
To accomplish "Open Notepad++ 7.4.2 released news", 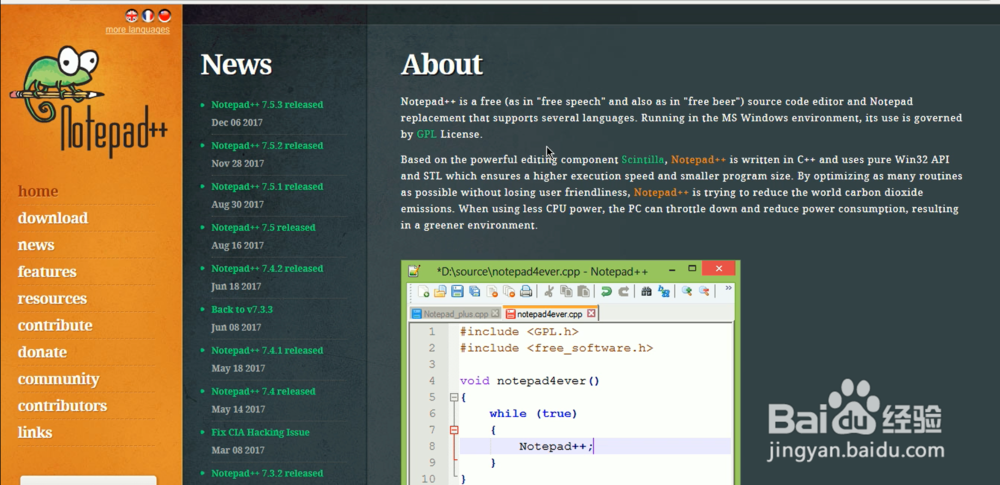I will (267, 268).
